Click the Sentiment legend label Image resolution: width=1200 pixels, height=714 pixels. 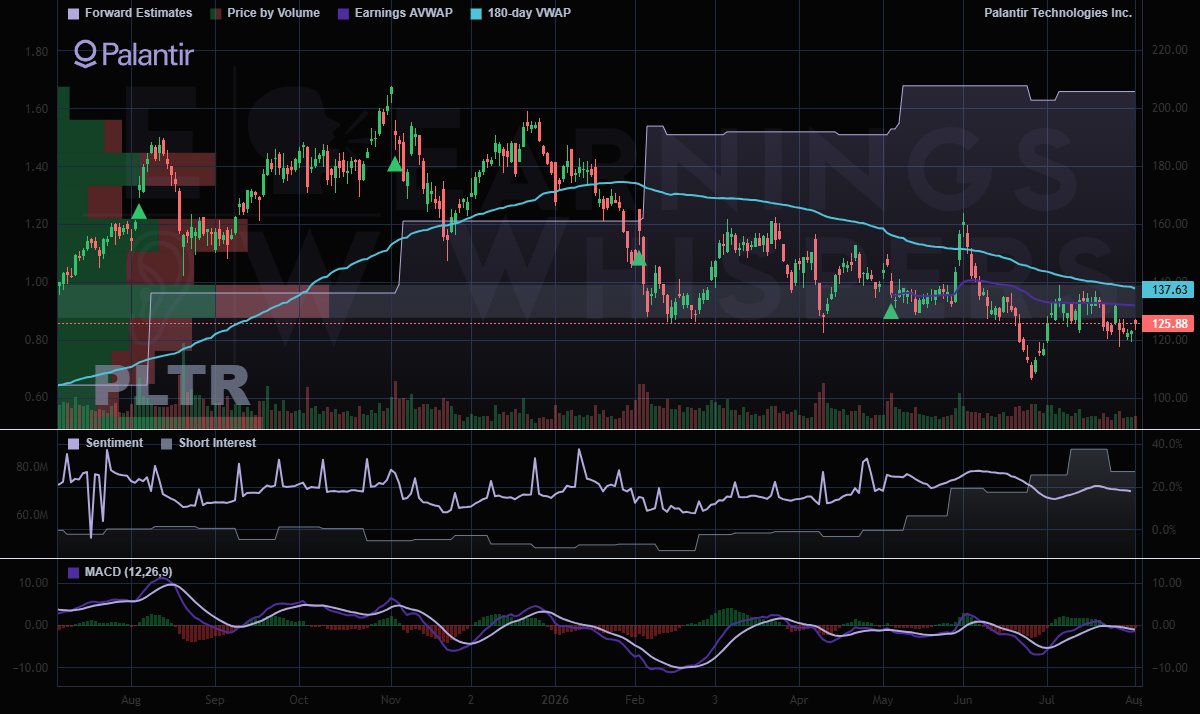click(x=114, y=443)
